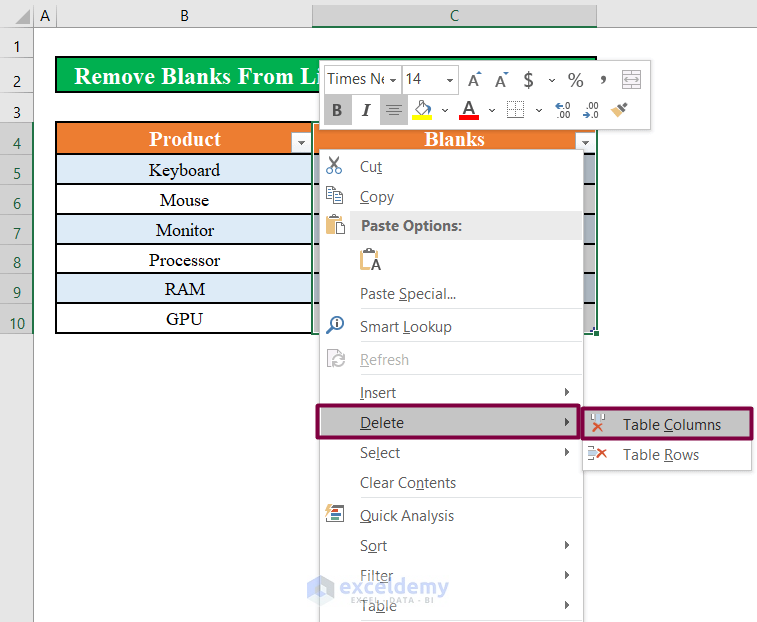The height and width of the screenshot is (622, 757).
Task: Choose Paste Special from the menu
Action: (x=450, y=294)
